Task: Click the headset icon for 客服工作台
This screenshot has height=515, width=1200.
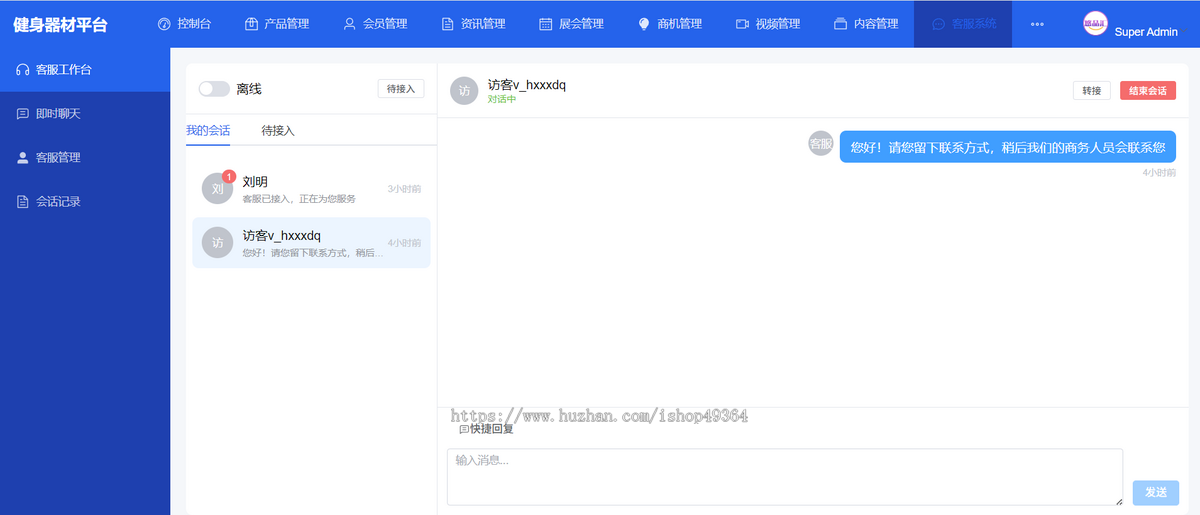Action: pyautogui.click(x=23, y=70)
